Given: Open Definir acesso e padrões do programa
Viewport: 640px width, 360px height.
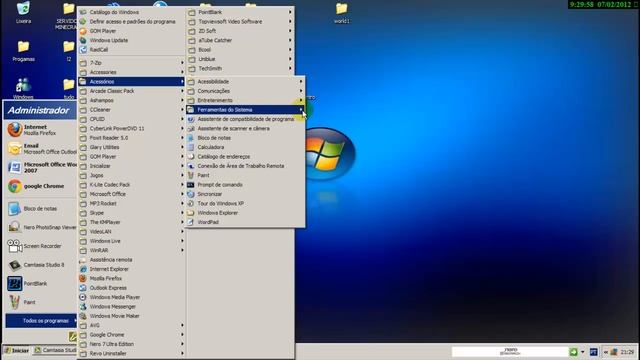Looking at the screenshot, I should click(x=131, y=22).
